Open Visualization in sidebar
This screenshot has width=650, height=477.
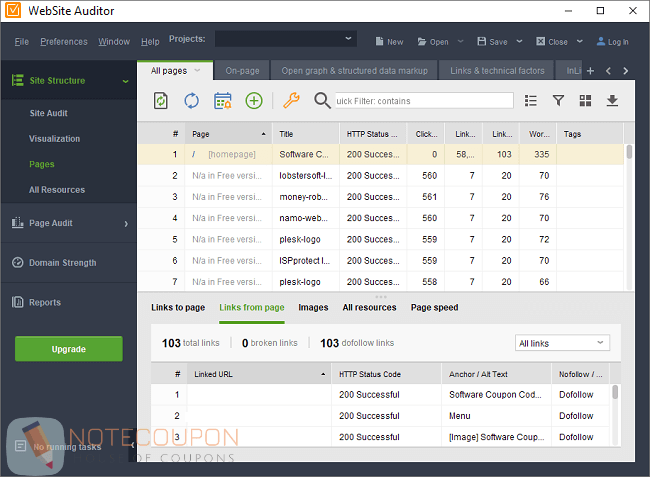pyautogui.click(x=54, y=139)
